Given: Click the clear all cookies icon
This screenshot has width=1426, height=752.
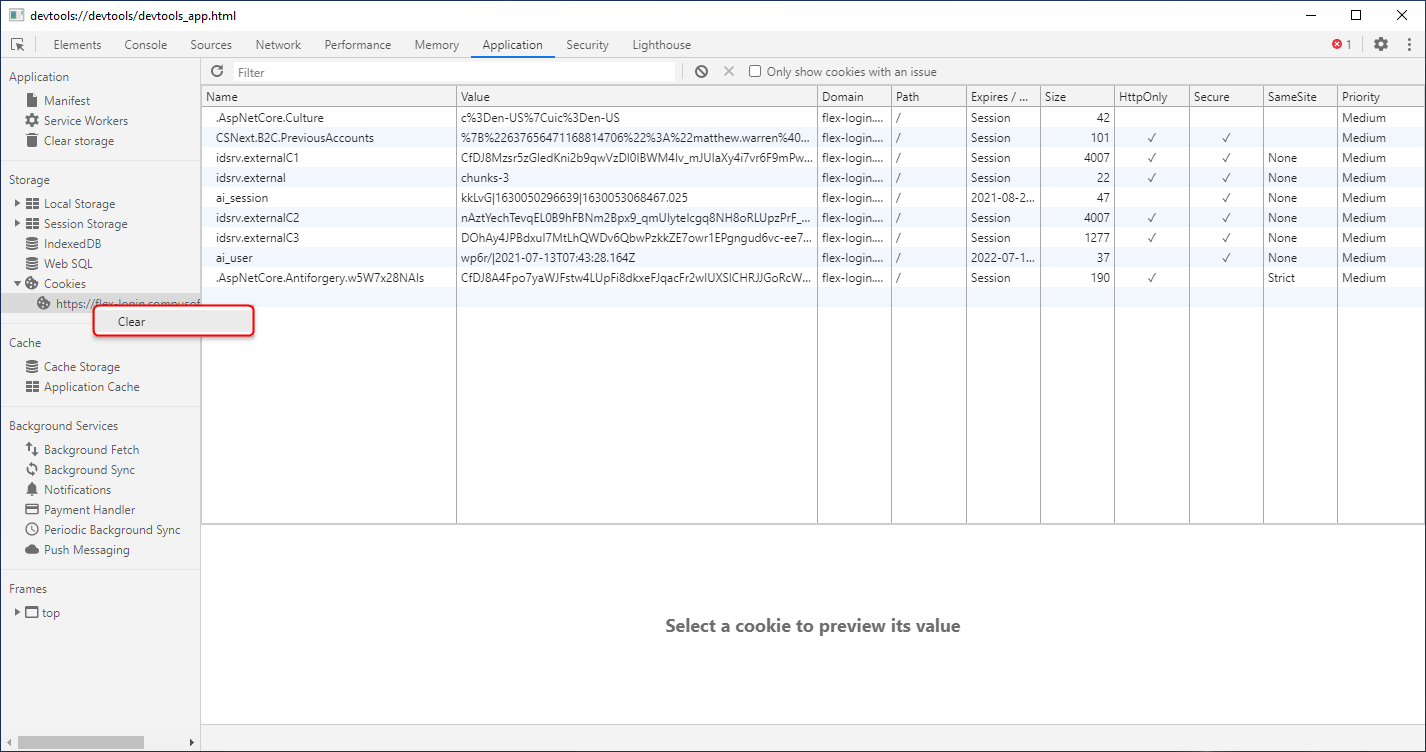Looking at the screenshot, I should click(x=702, y=72).
